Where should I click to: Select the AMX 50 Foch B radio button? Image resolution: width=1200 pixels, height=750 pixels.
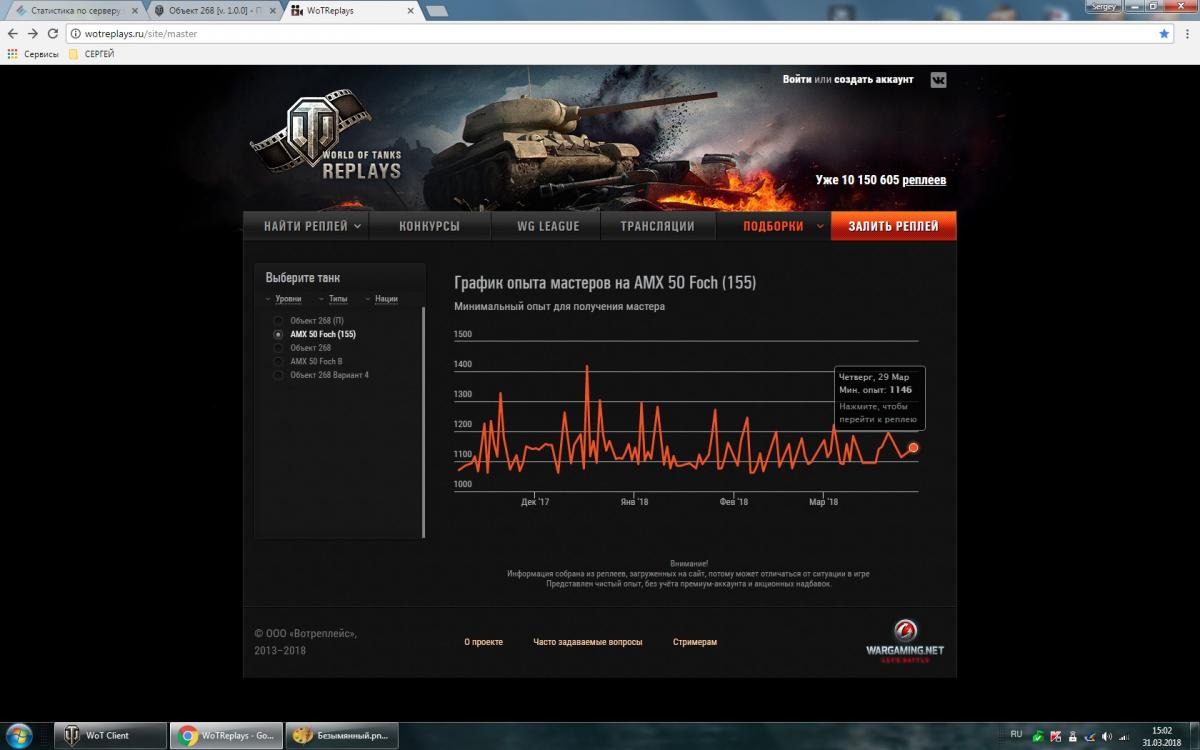coord(278,361)
